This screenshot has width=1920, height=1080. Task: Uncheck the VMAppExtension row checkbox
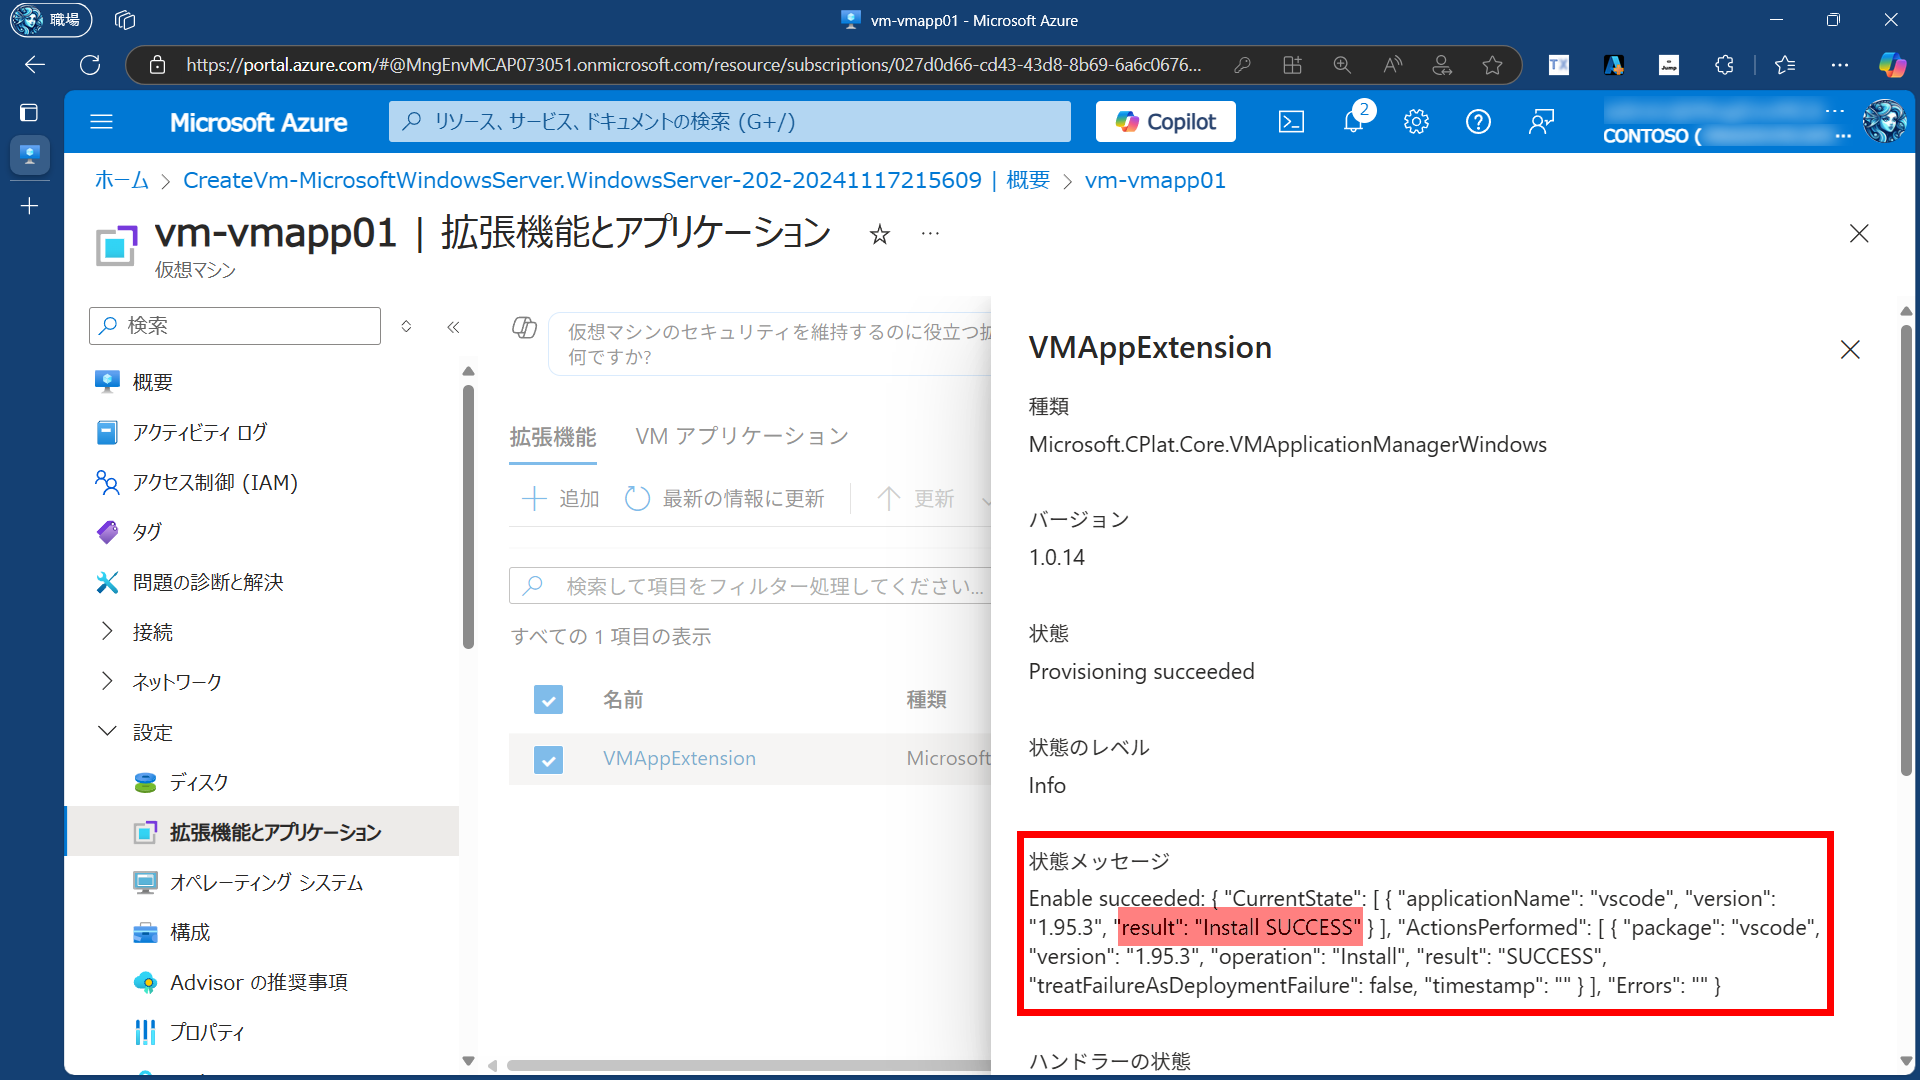click(548, 759)
